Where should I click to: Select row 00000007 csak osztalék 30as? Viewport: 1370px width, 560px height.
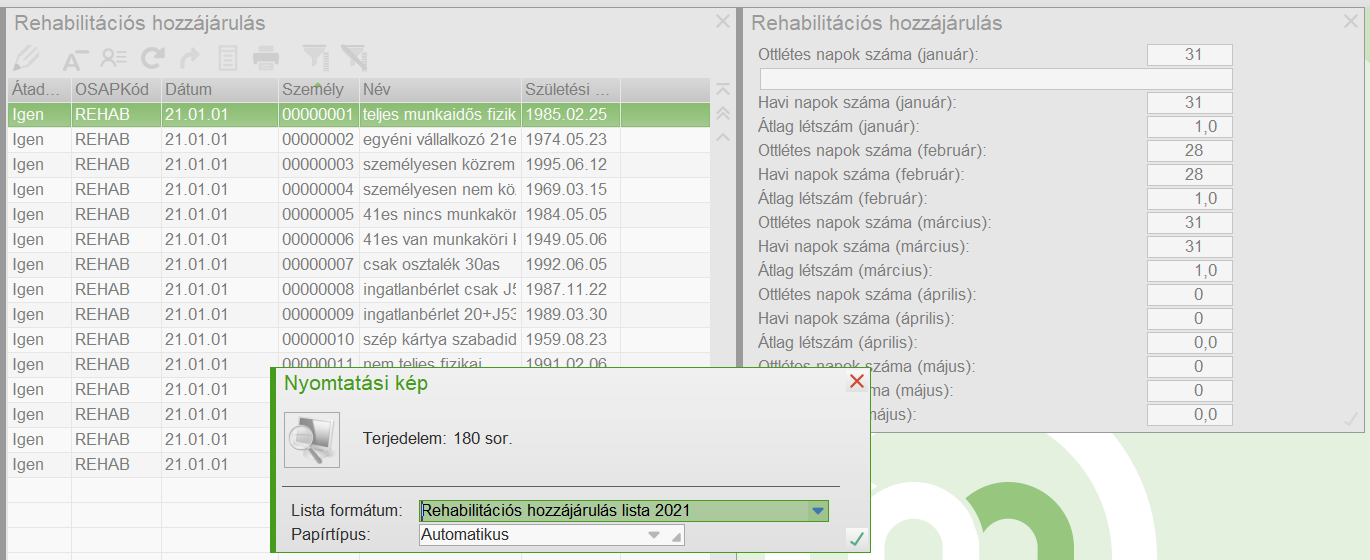(x=359, y=264)
